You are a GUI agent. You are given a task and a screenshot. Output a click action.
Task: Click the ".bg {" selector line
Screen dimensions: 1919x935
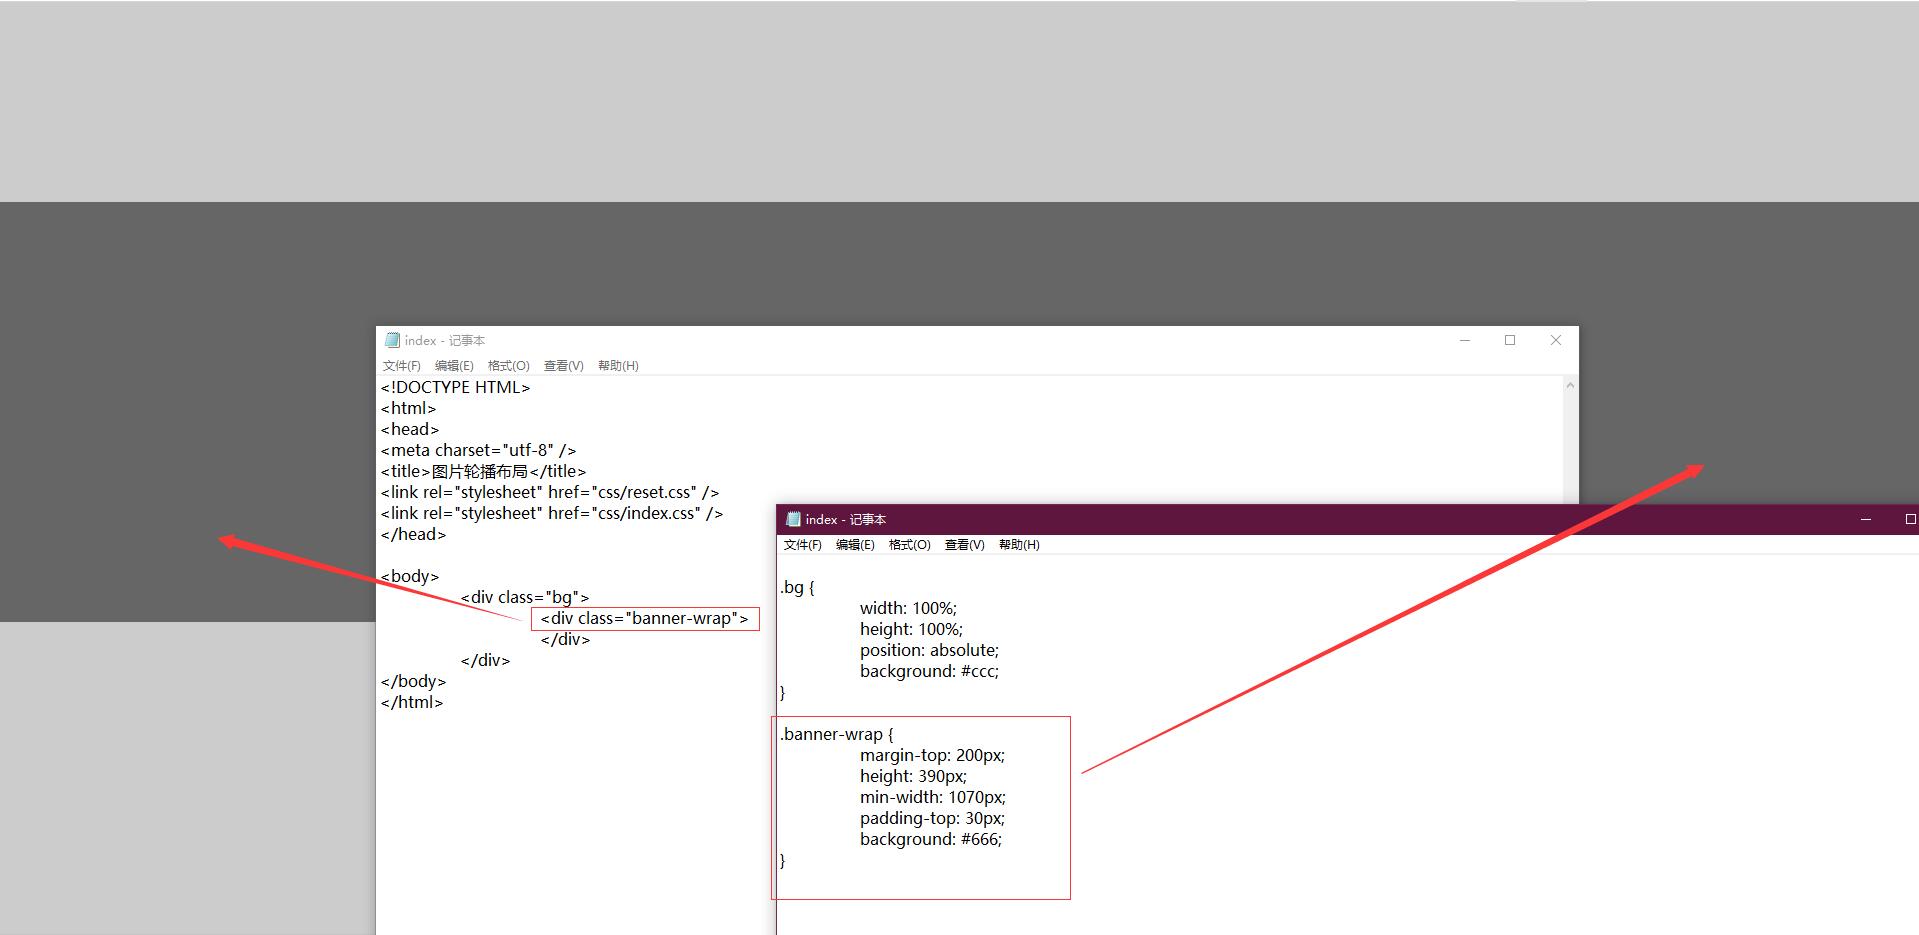coord(797,587)
